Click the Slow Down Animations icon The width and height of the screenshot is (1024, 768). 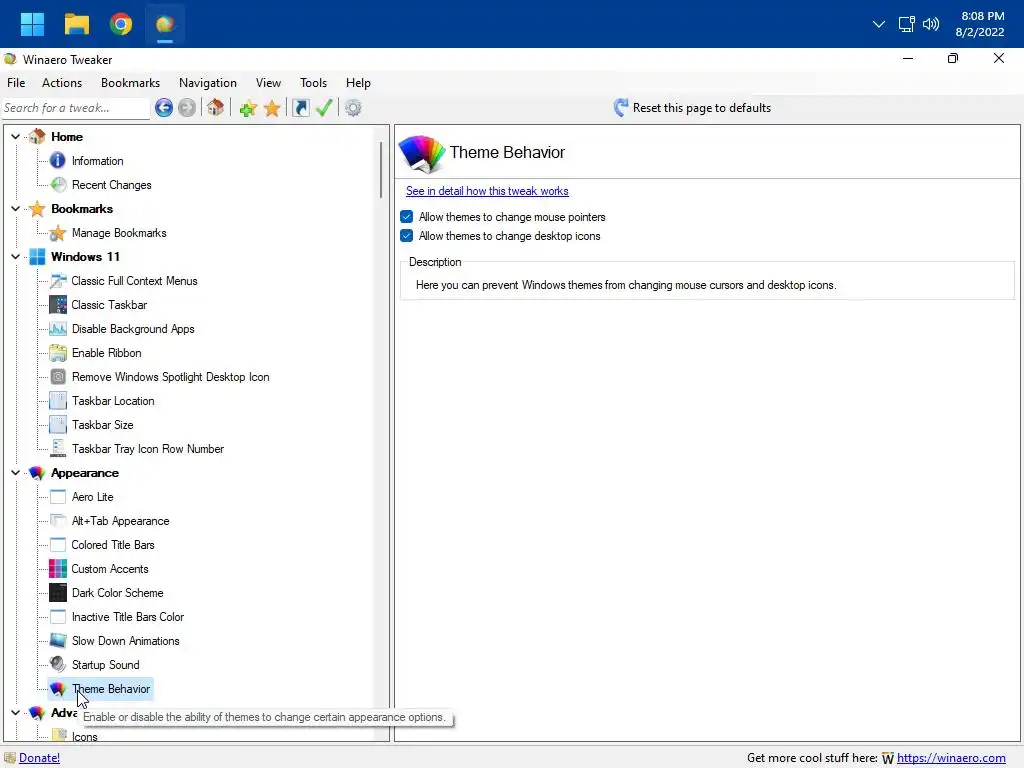coord(57,641)
